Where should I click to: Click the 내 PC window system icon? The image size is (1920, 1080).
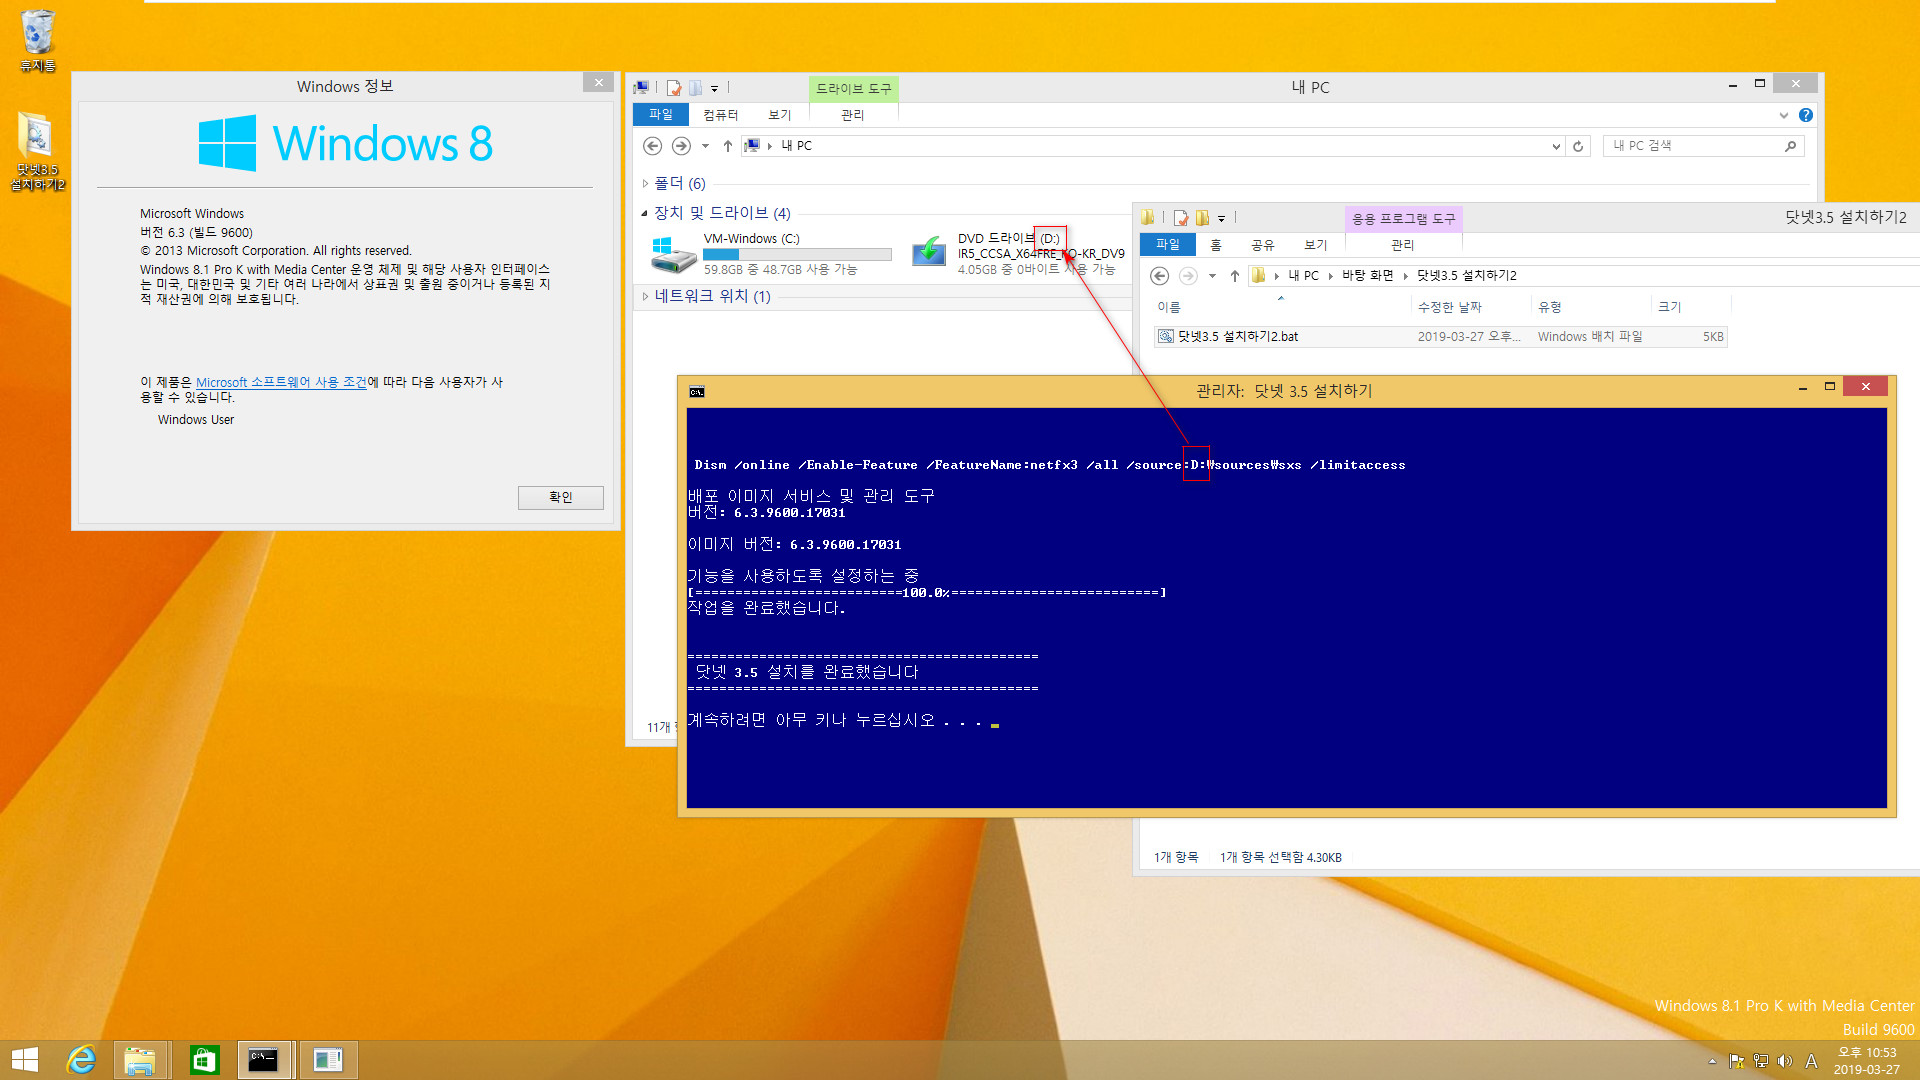tap(641, 88)
